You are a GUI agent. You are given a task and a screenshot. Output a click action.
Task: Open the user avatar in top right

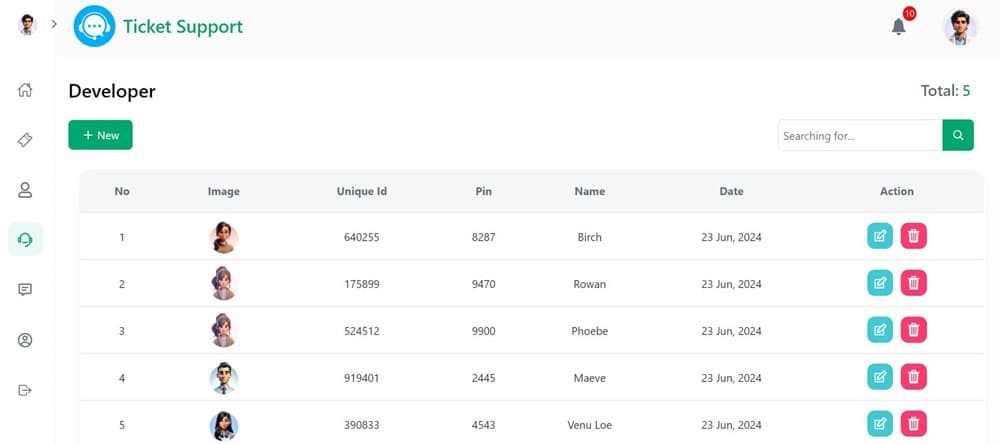click(960, 27)
